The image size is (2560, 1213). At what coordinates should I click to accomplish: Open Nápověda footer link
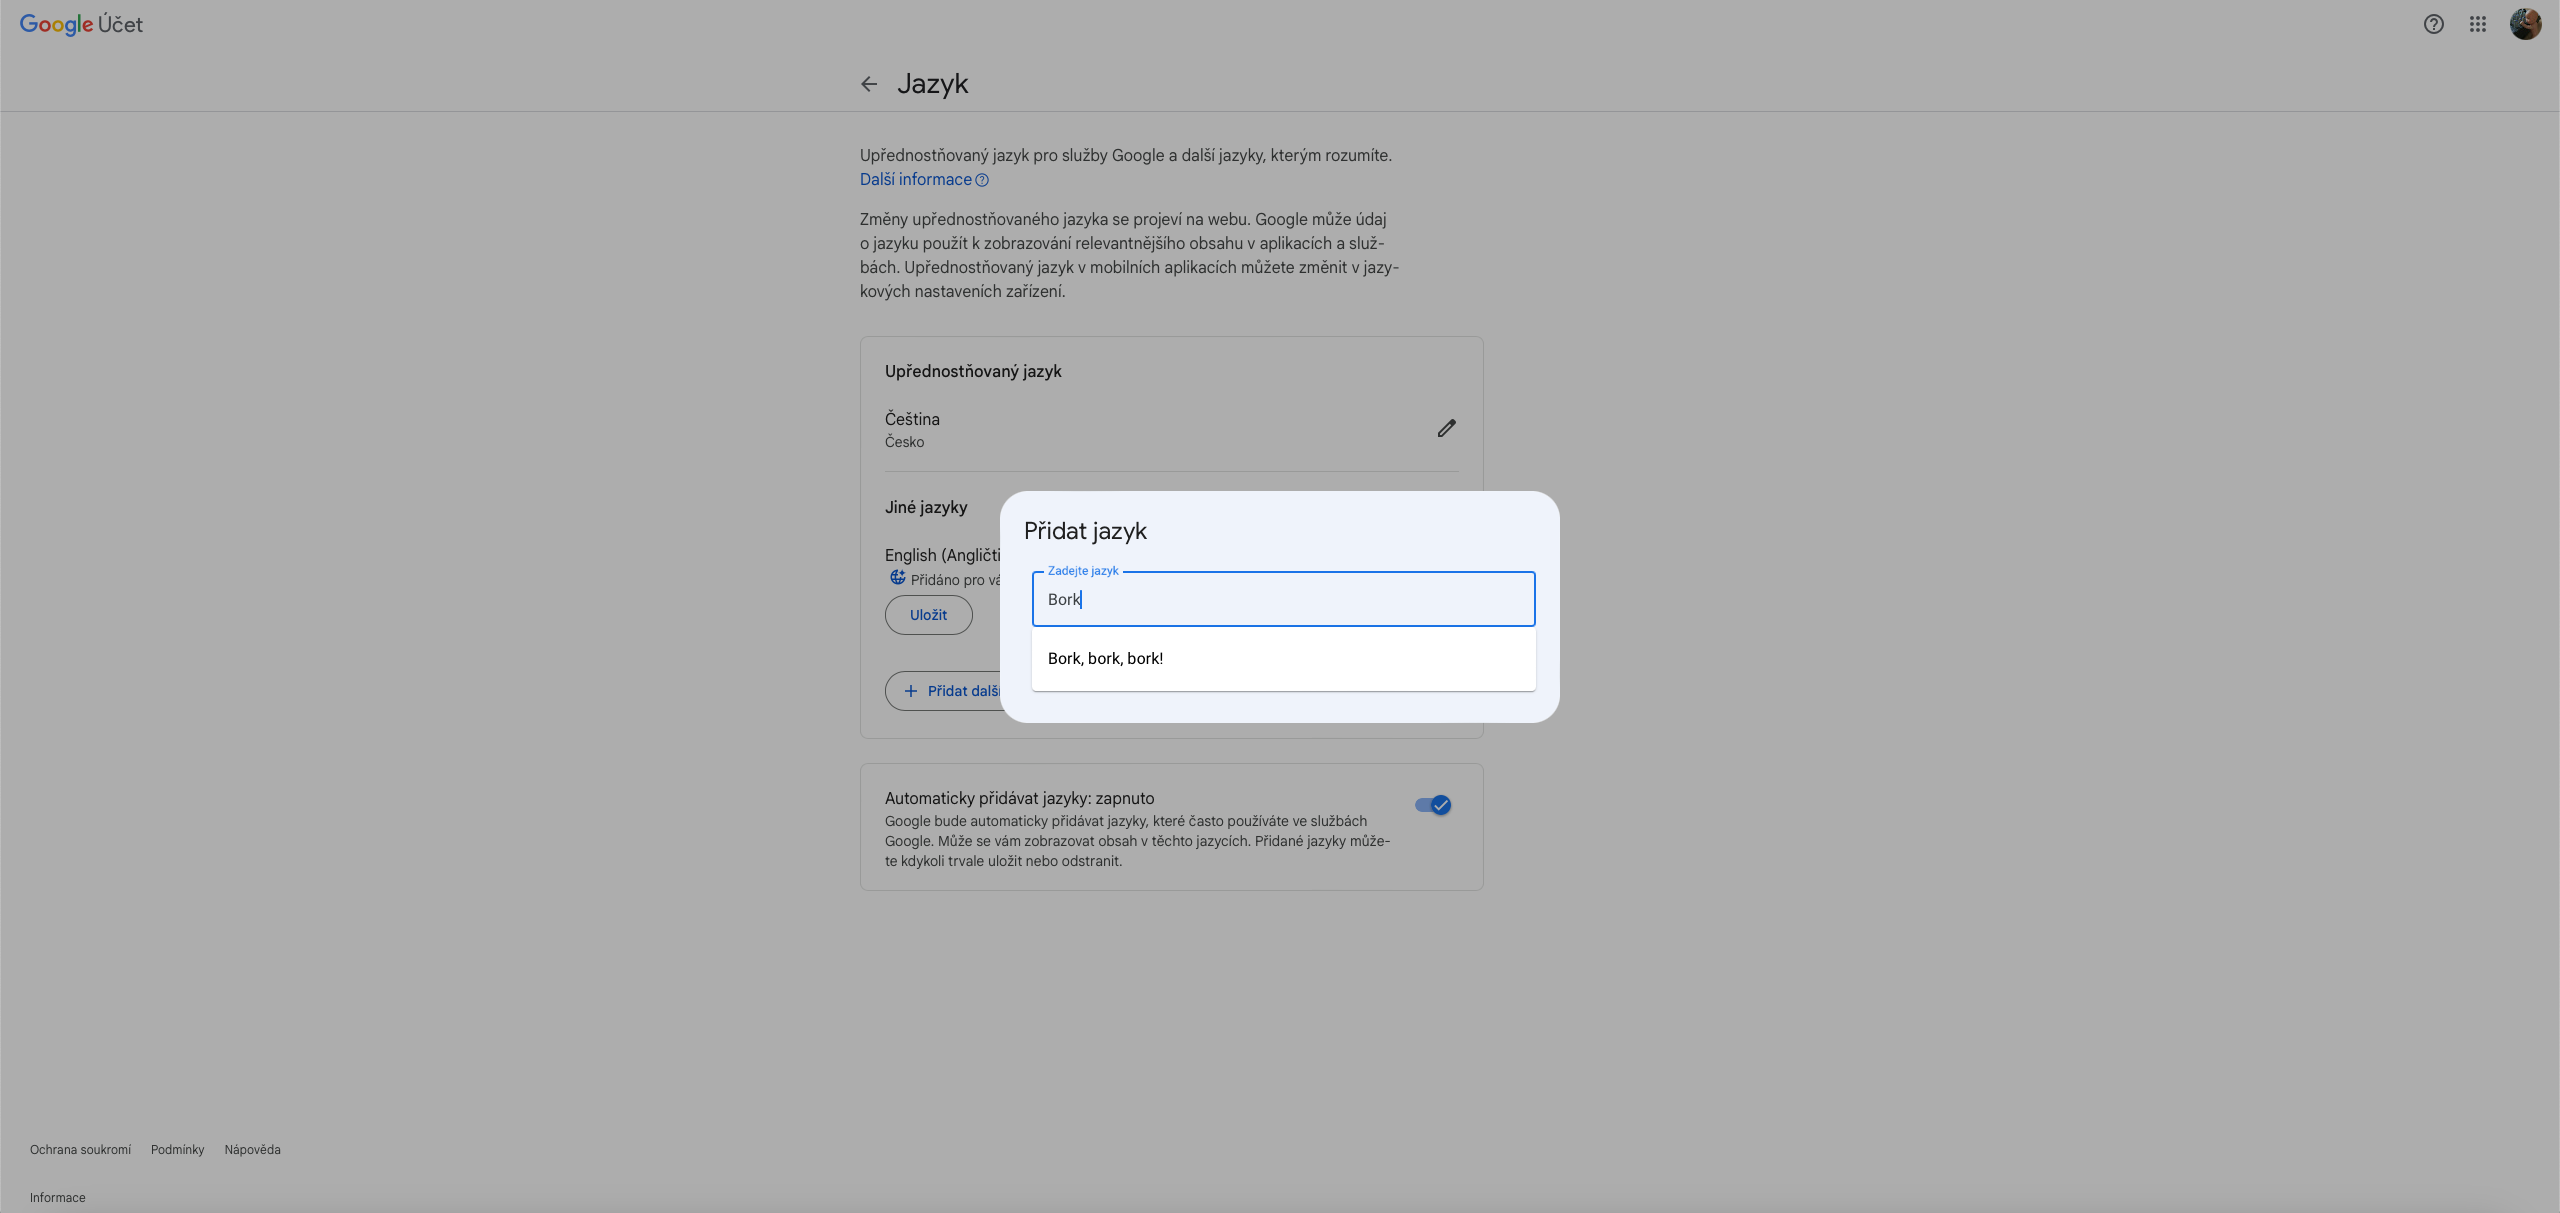click(252, 1150)
